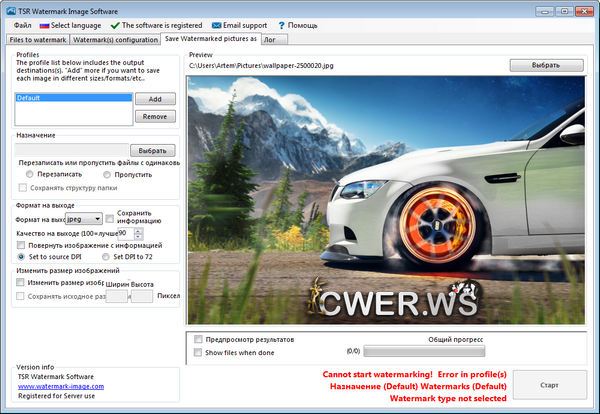Choose the Перезаписать radio option
The height and width of the screenshot is (414, 600).
click(29, 174)
